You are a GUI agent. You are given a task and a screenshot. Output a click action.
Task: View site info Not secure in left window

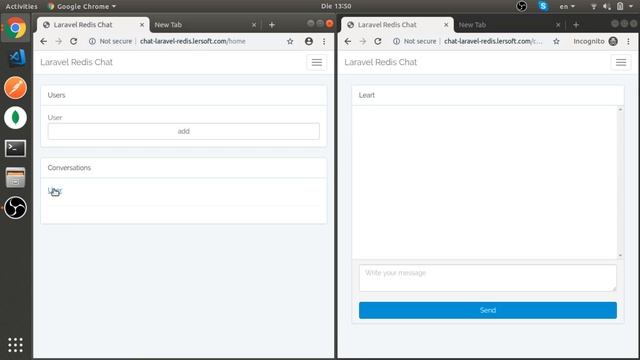pyautogui.click(x=111, y=41)
